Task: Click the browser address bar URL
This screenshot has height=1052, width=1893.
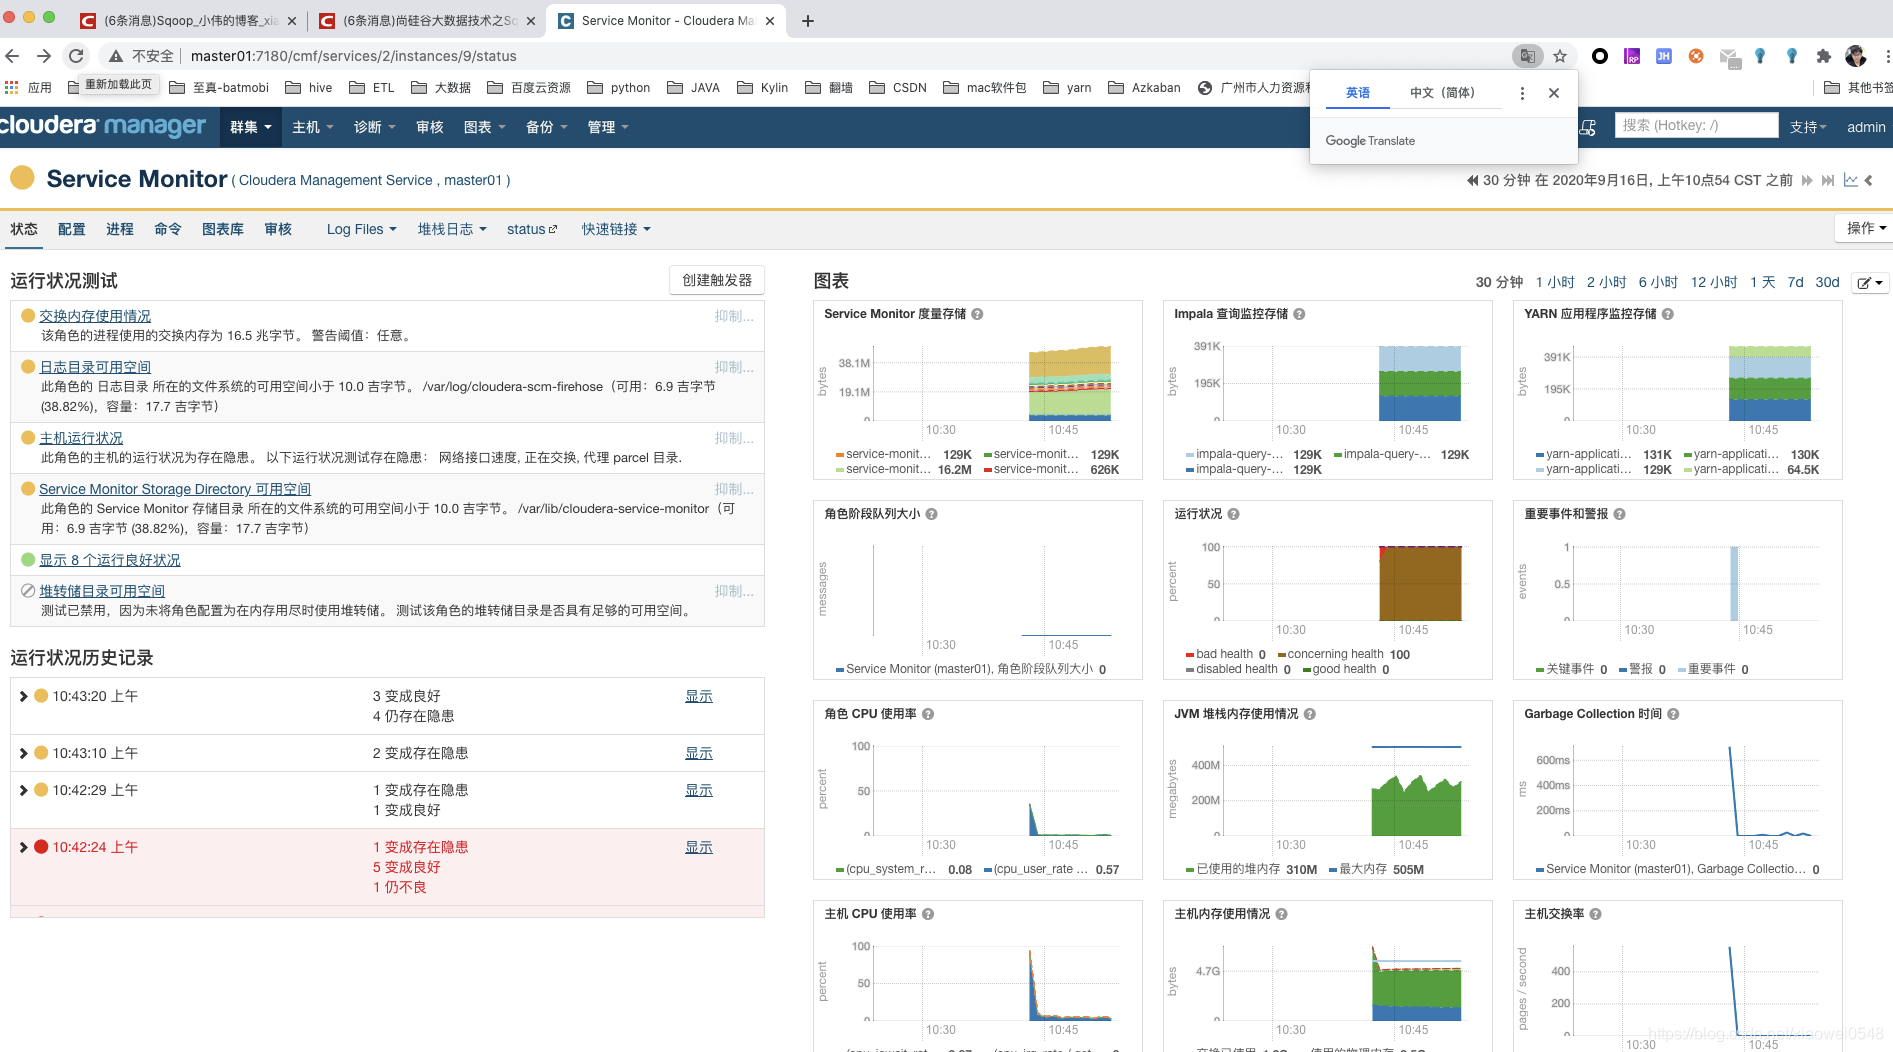Action: 354,56
